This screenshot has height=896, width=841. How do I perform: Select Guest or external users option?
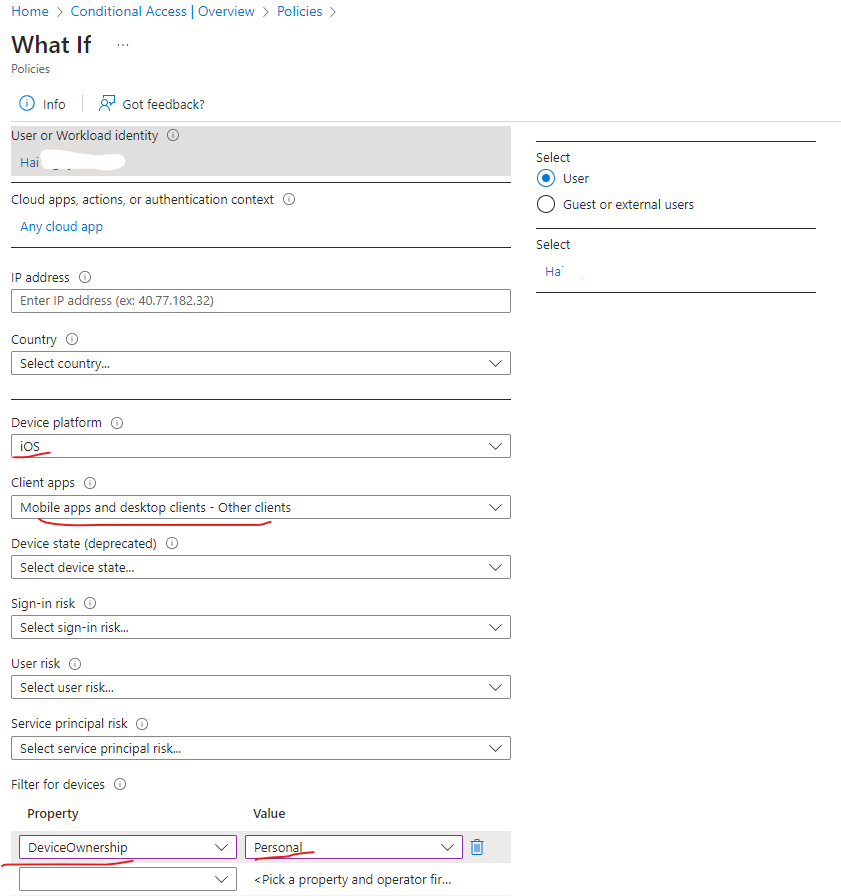[x=546, y=204]
